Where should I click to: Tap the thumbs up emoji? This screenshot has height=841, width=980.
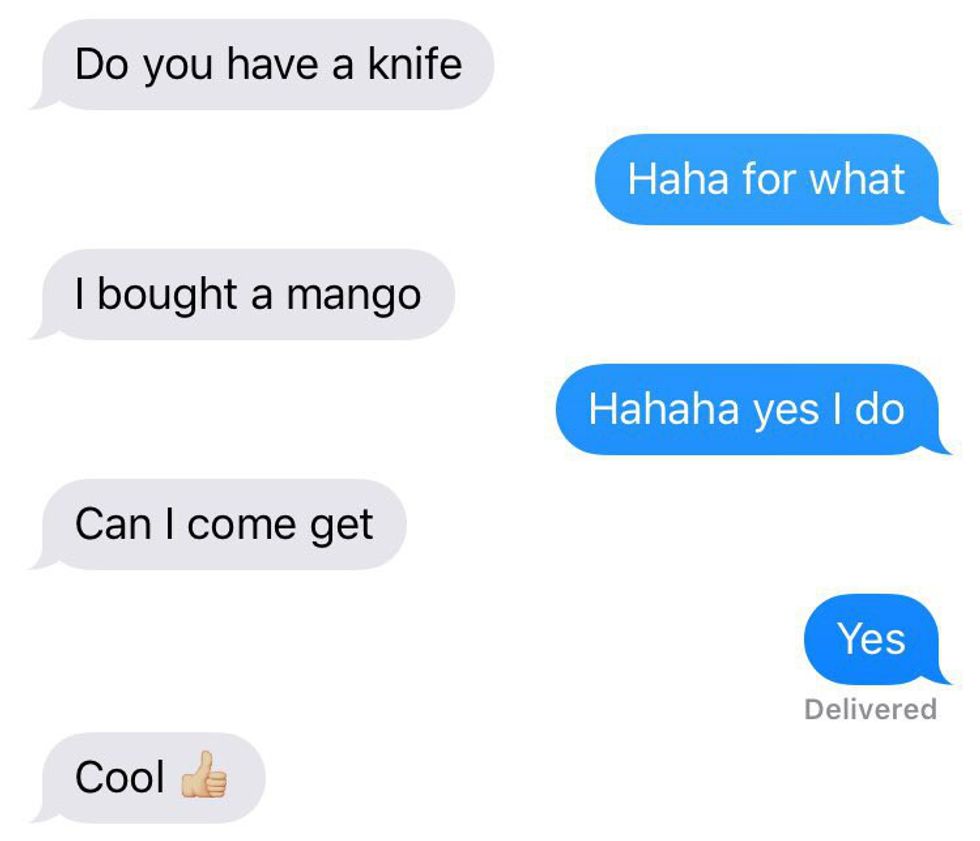pos(204,775)
